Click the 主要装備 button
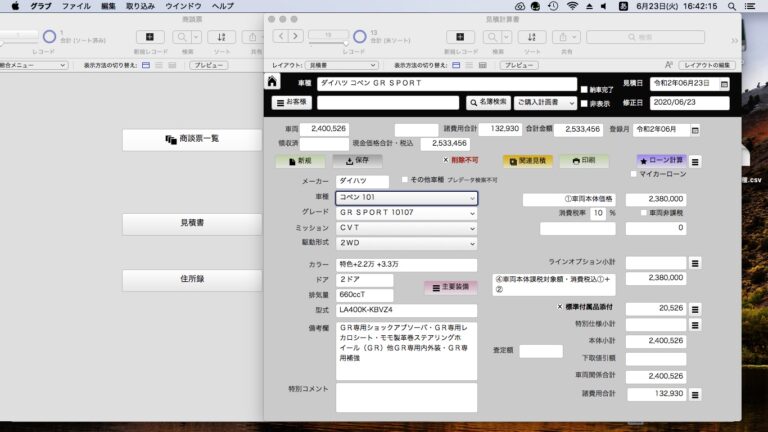The height and width of the screenshot is (432, 768). [451, 287]
